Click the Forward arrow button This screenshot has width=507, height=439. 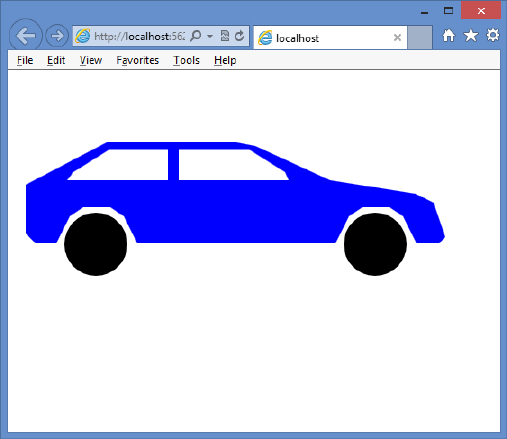(x=57, y=36)
